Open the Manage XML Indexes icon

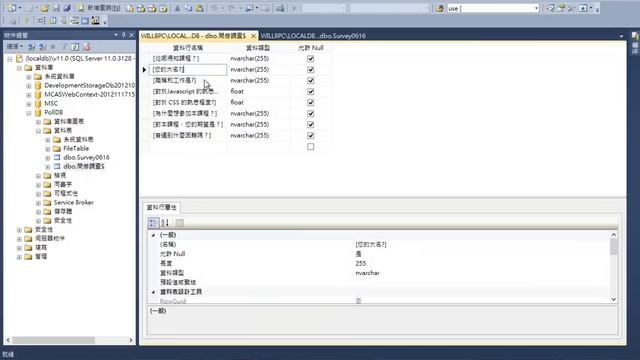(x=74, y=20)
